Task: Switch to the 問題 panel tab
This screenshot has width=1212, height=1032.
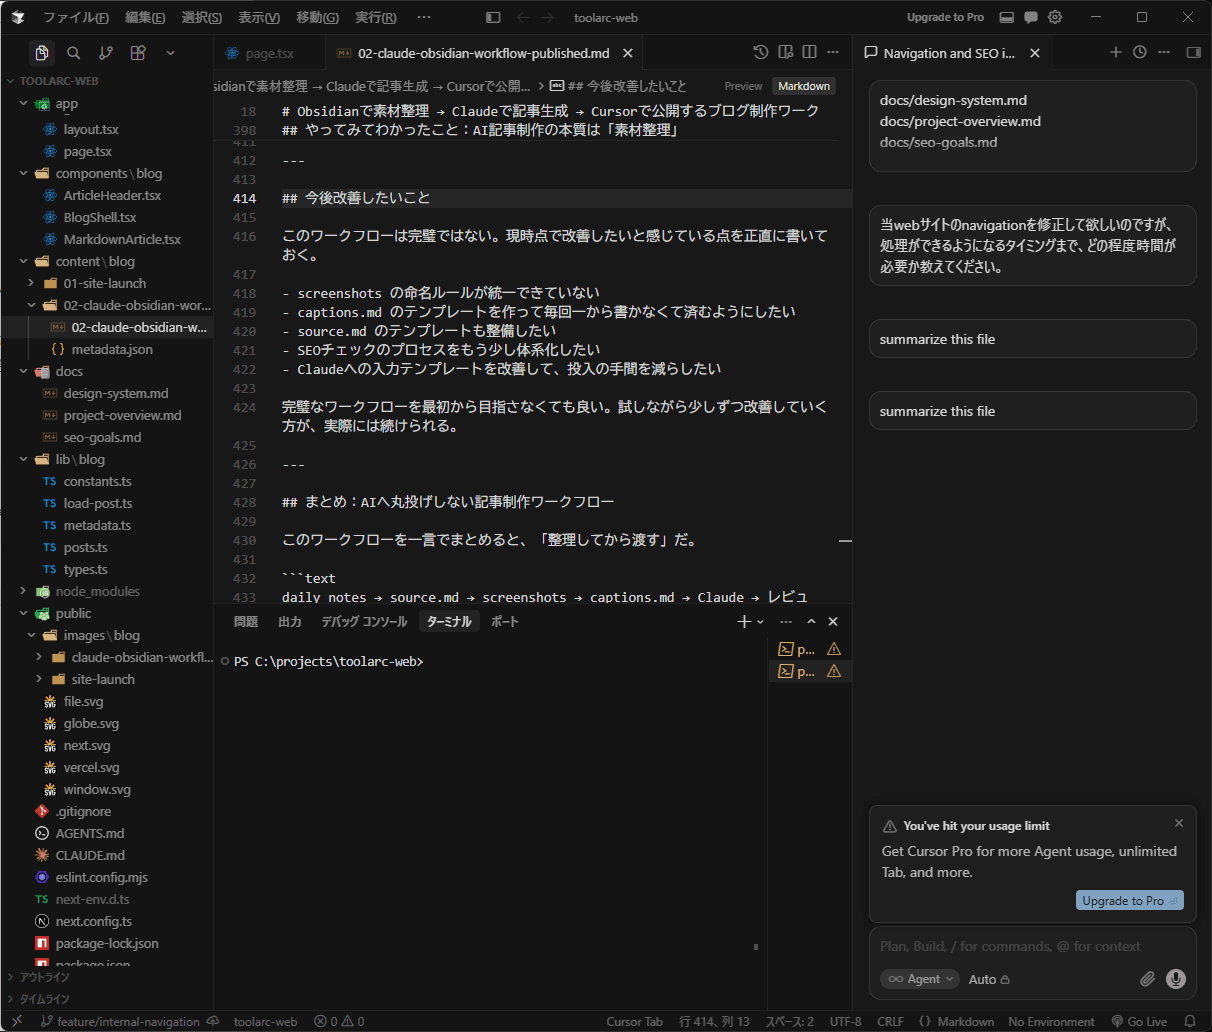Action: tap(246, 621)
